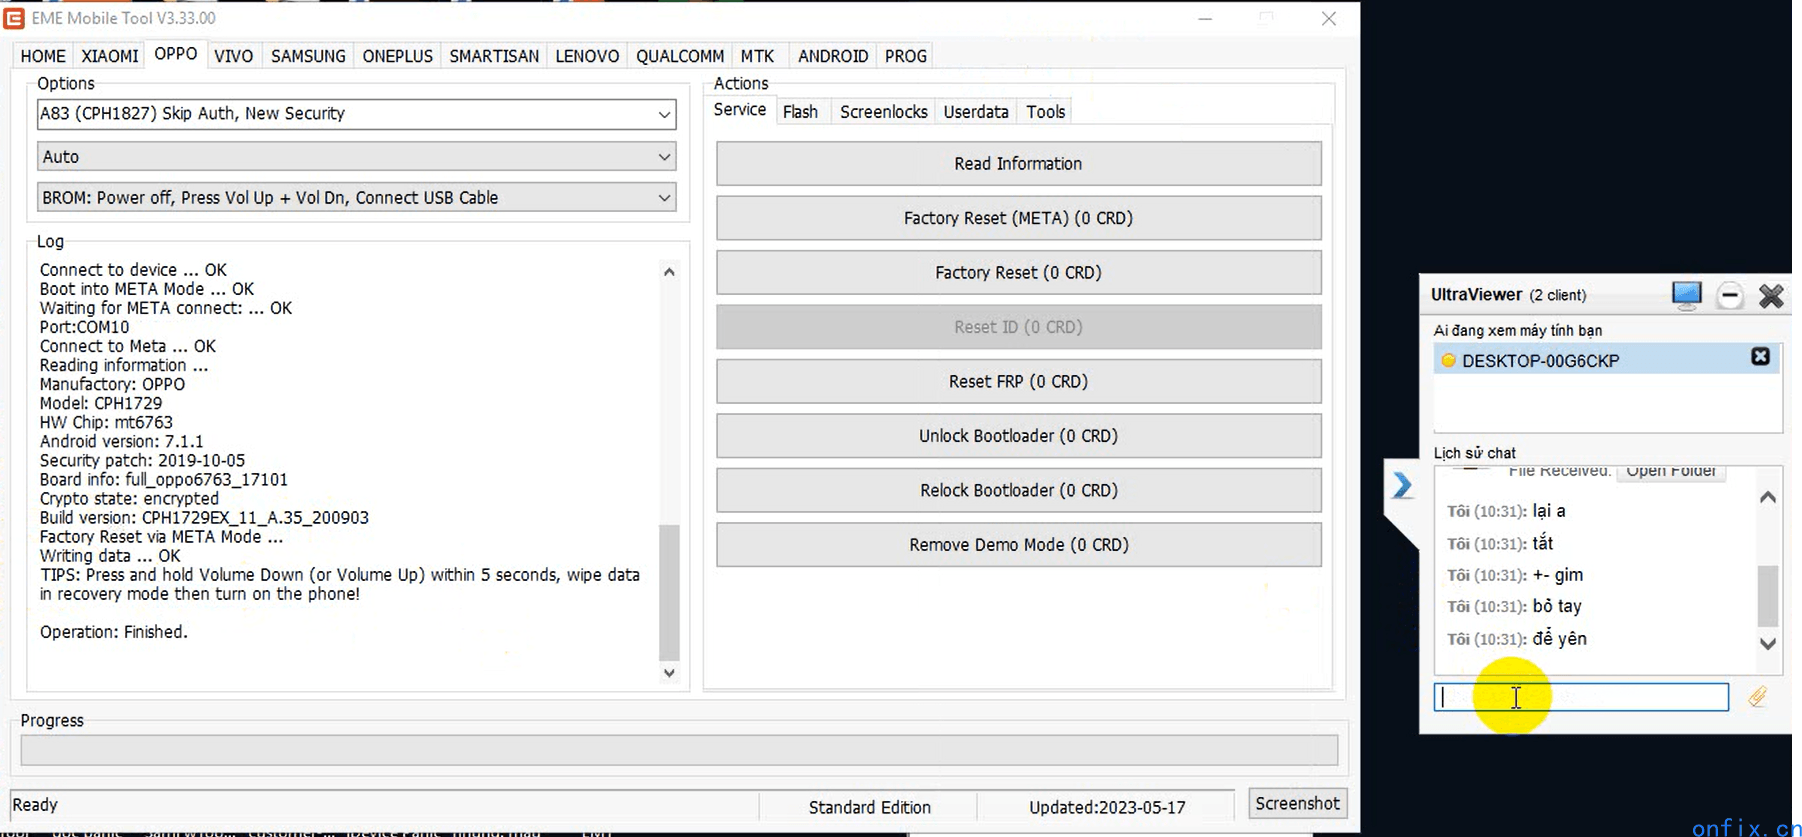Switch to the PROG tab
This screenshot has width=1802, height=837.
coord(906,56)
